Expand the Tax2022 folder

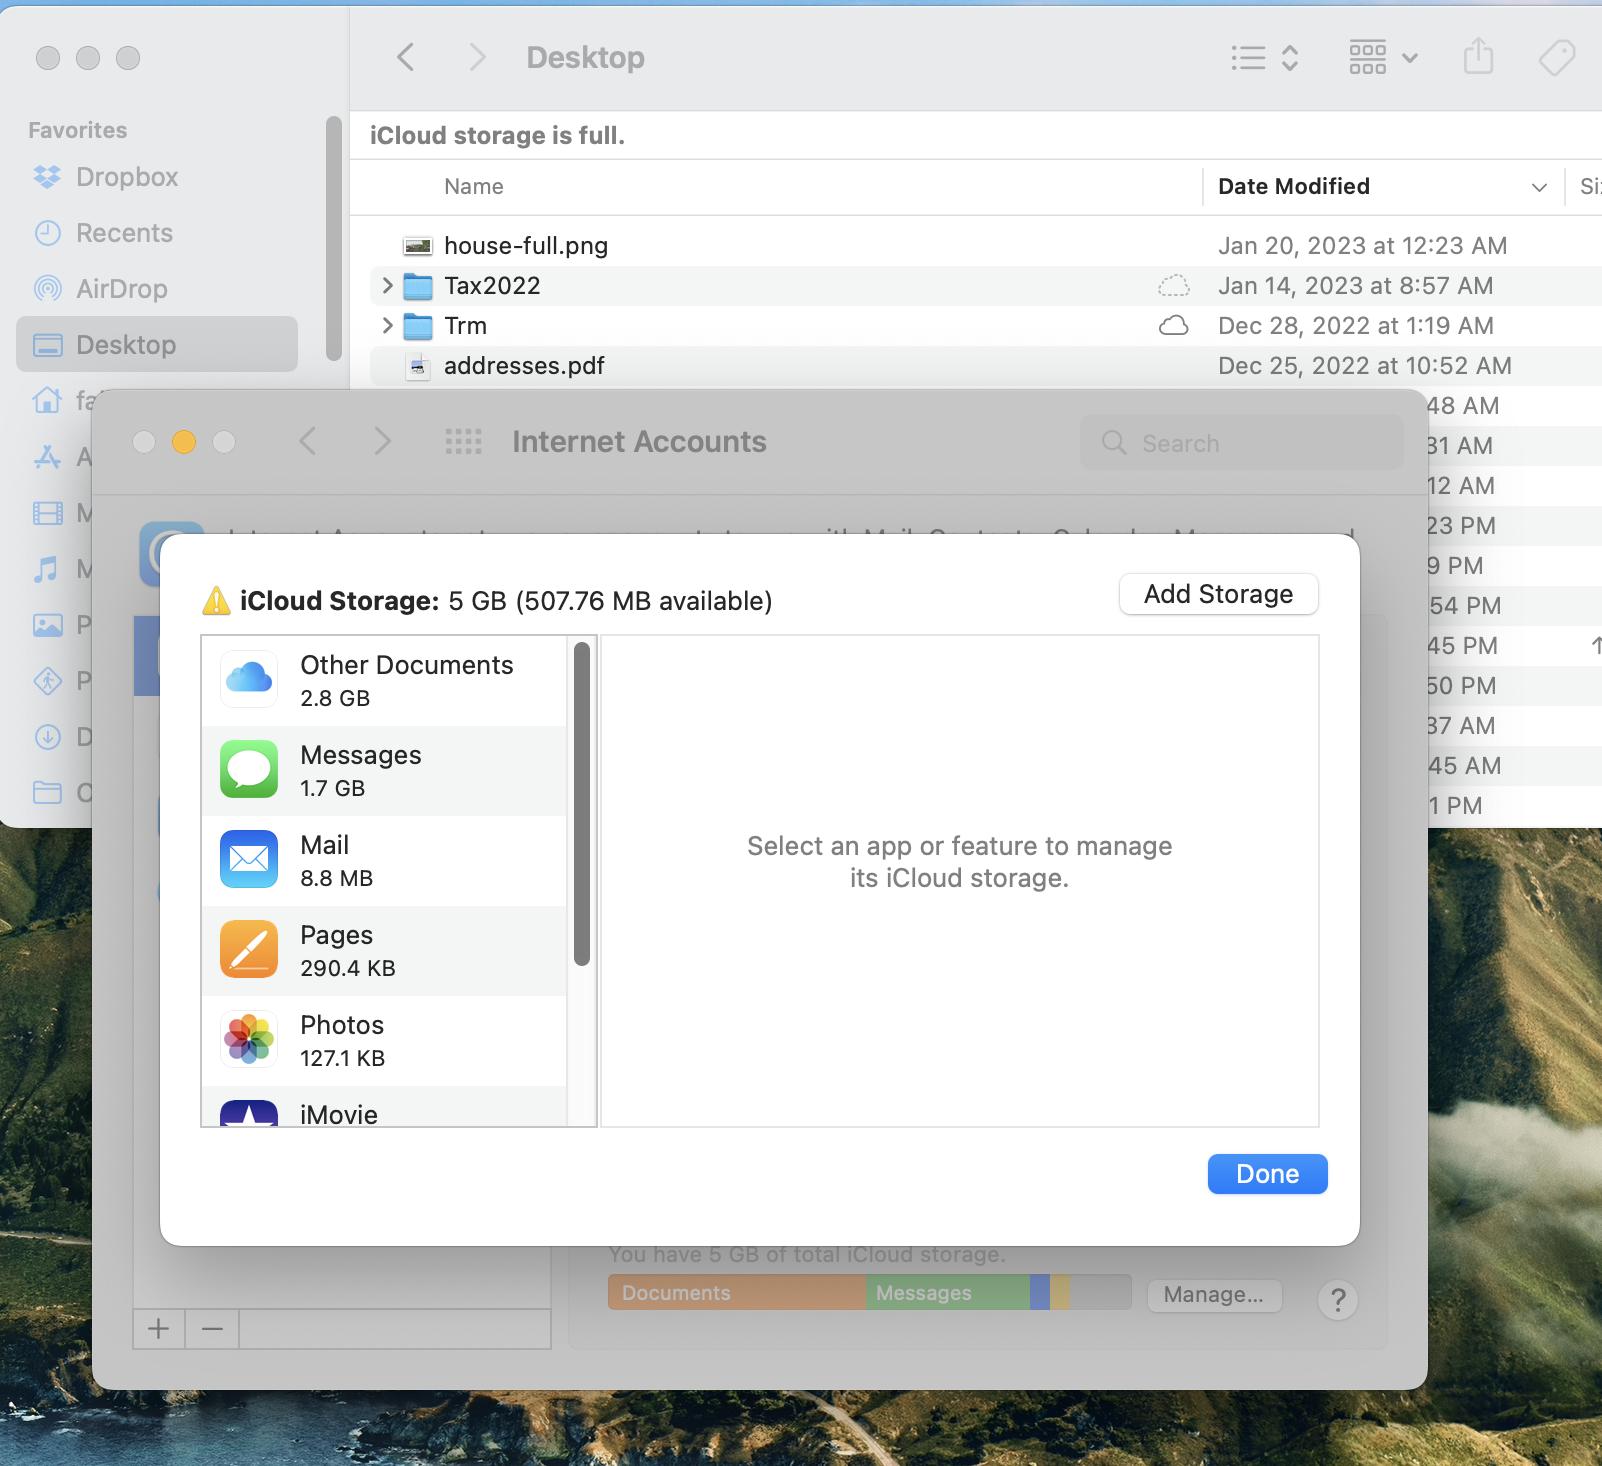coord(387,285)
